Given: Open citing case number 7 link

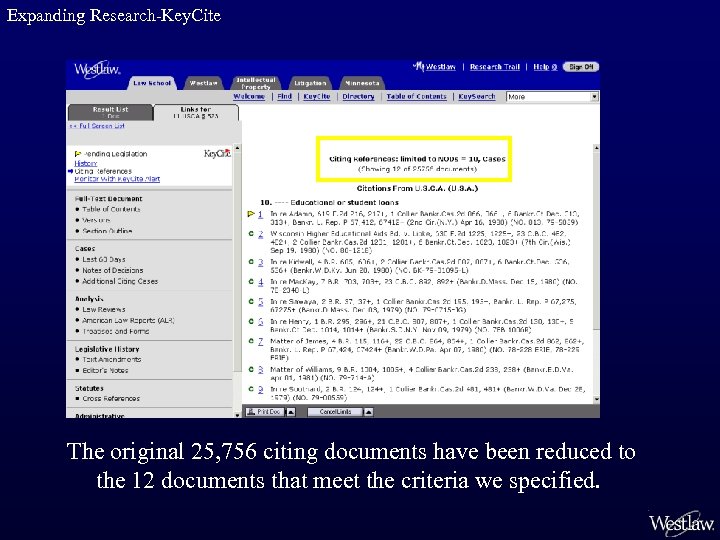Looking at the screenshot, I should (260, 342).
